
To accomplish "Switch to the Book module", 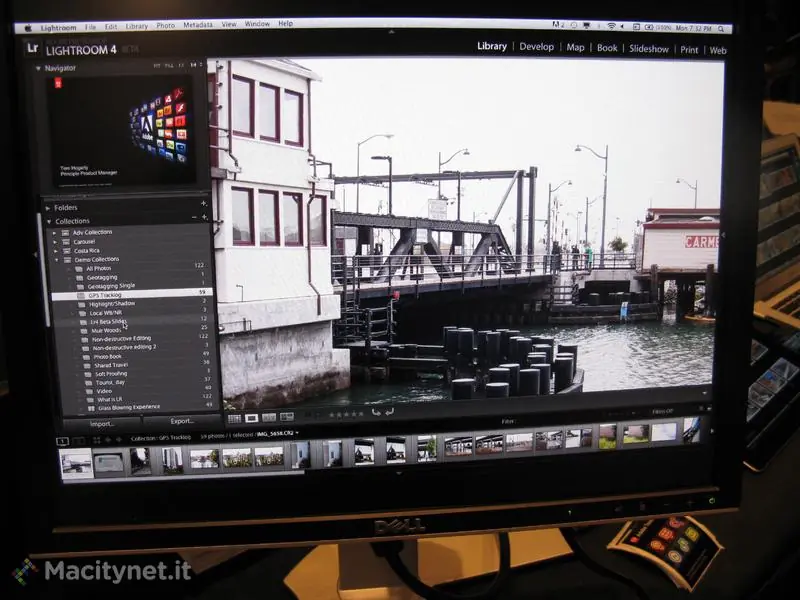I will point(607,48).
